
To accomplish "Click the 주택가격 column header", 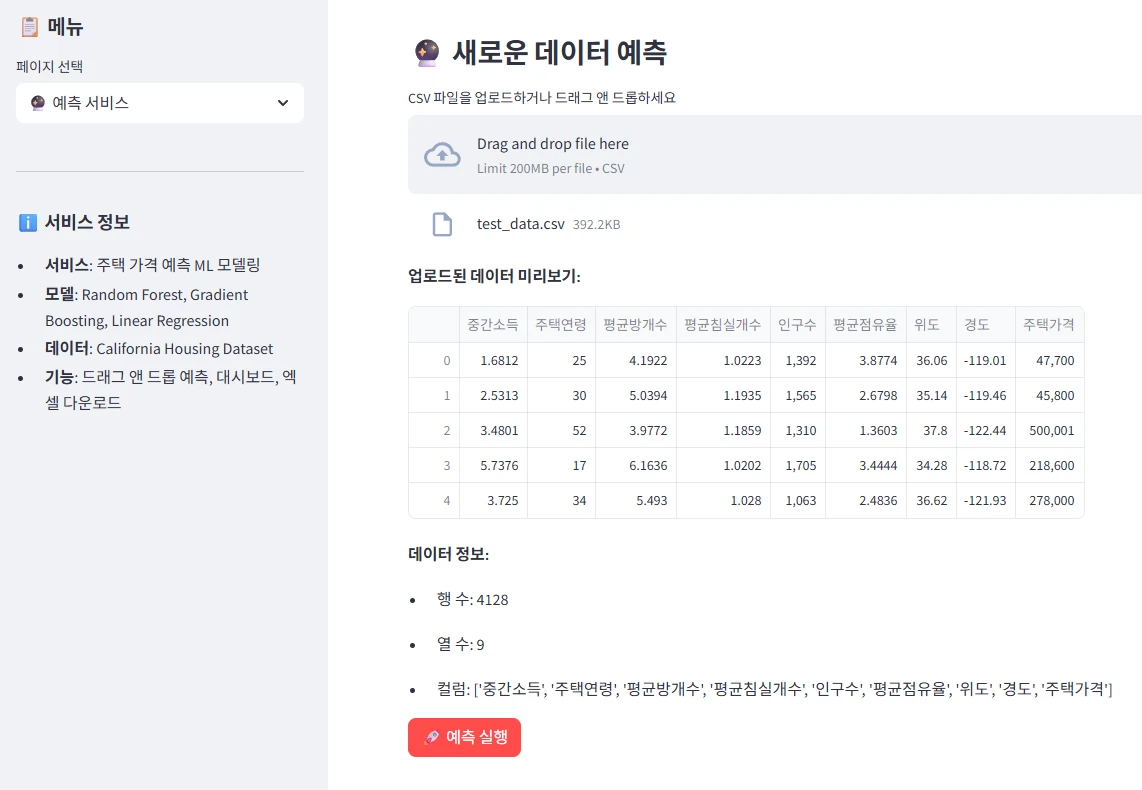I will pos(1049,325).
